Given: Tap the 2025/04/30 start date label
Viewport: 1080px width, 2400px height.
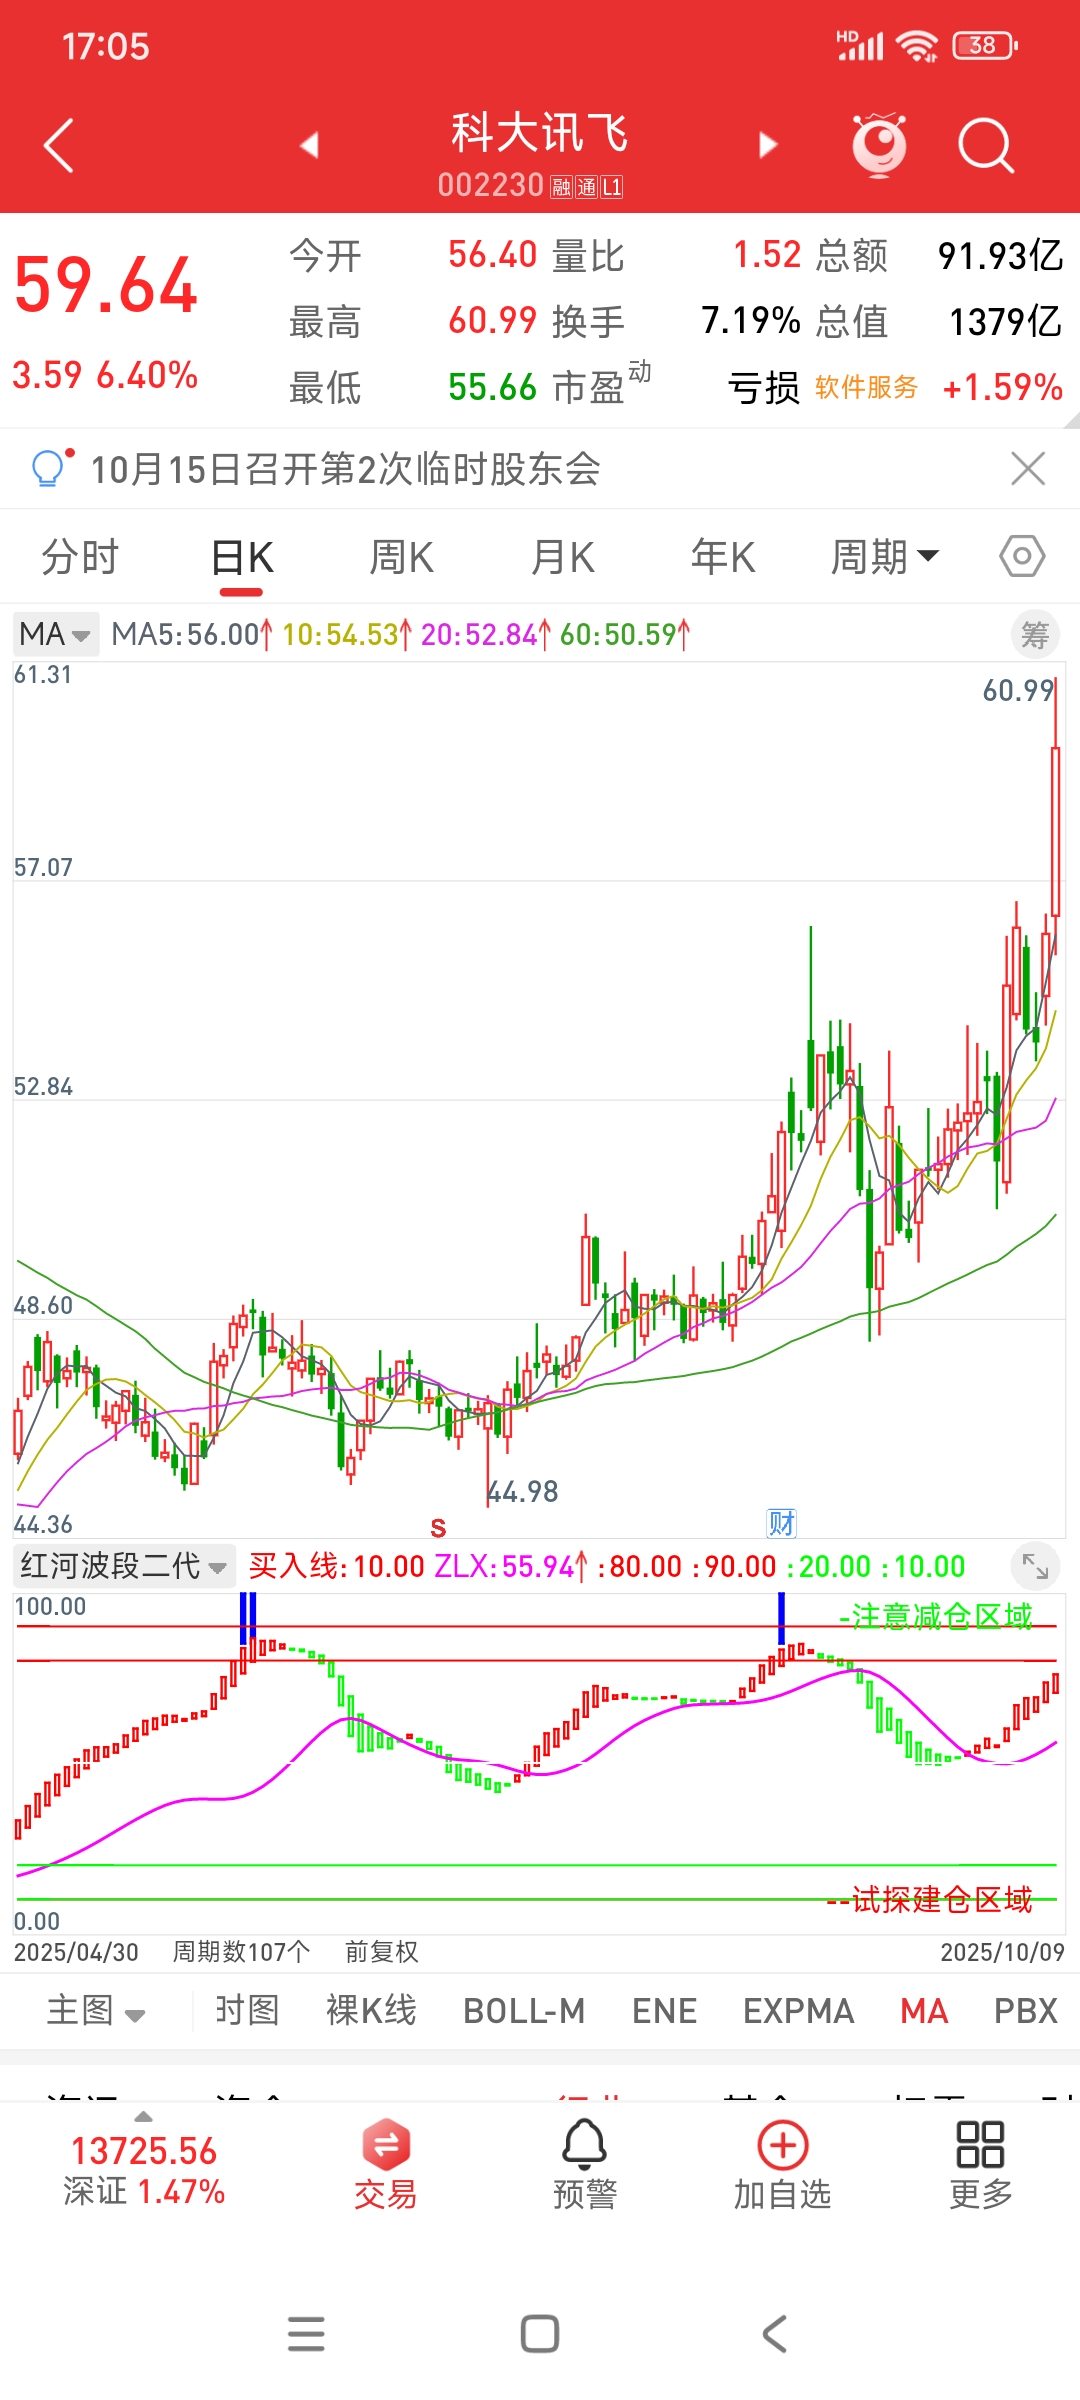Looking at the screenshot, I should coord(76,1952).
